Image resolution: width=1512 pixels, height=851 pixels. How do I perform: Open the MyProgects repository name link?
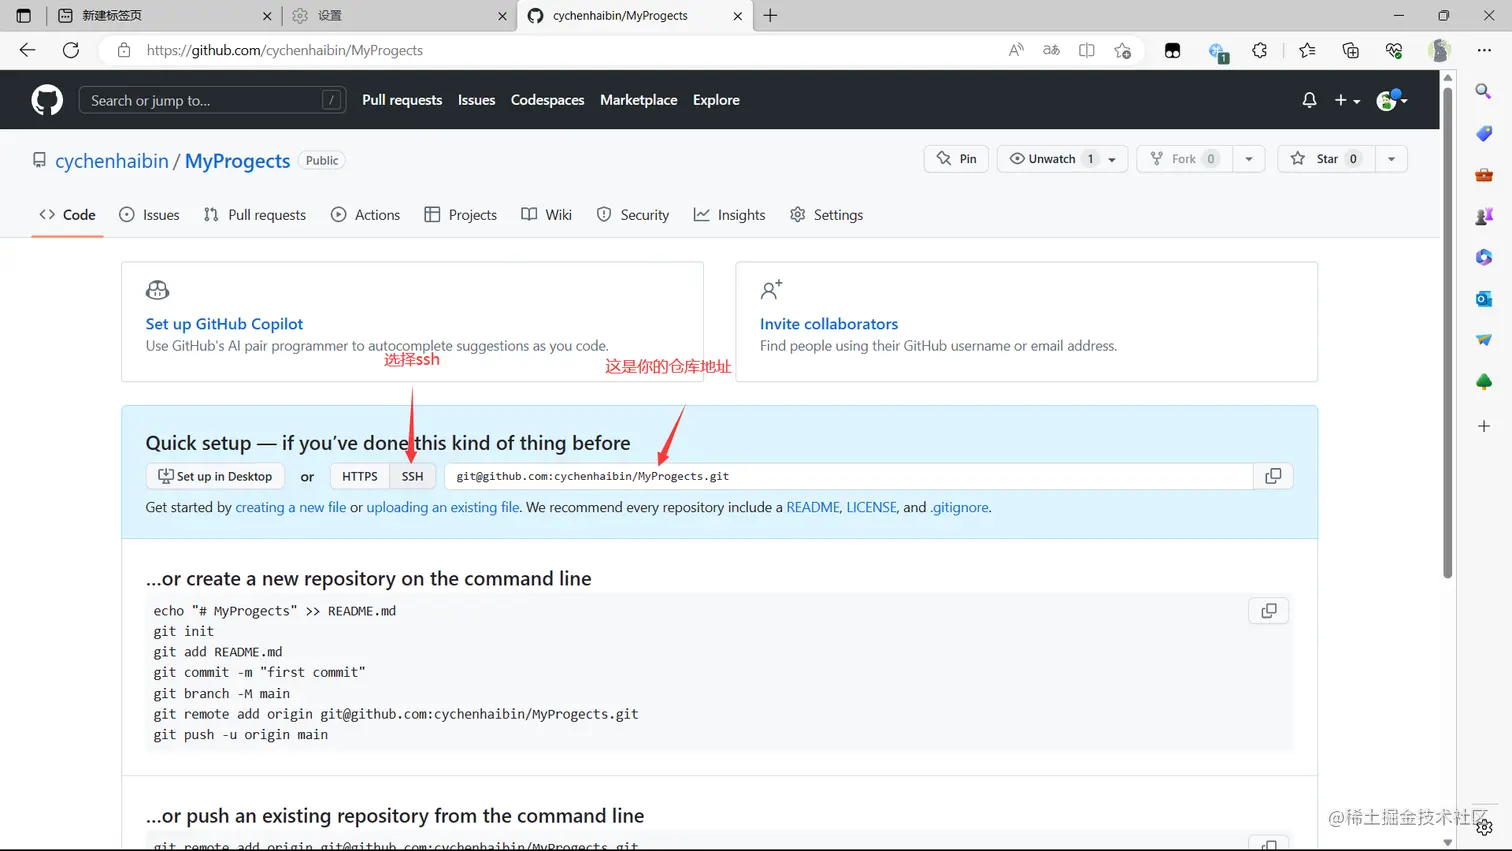237,161
